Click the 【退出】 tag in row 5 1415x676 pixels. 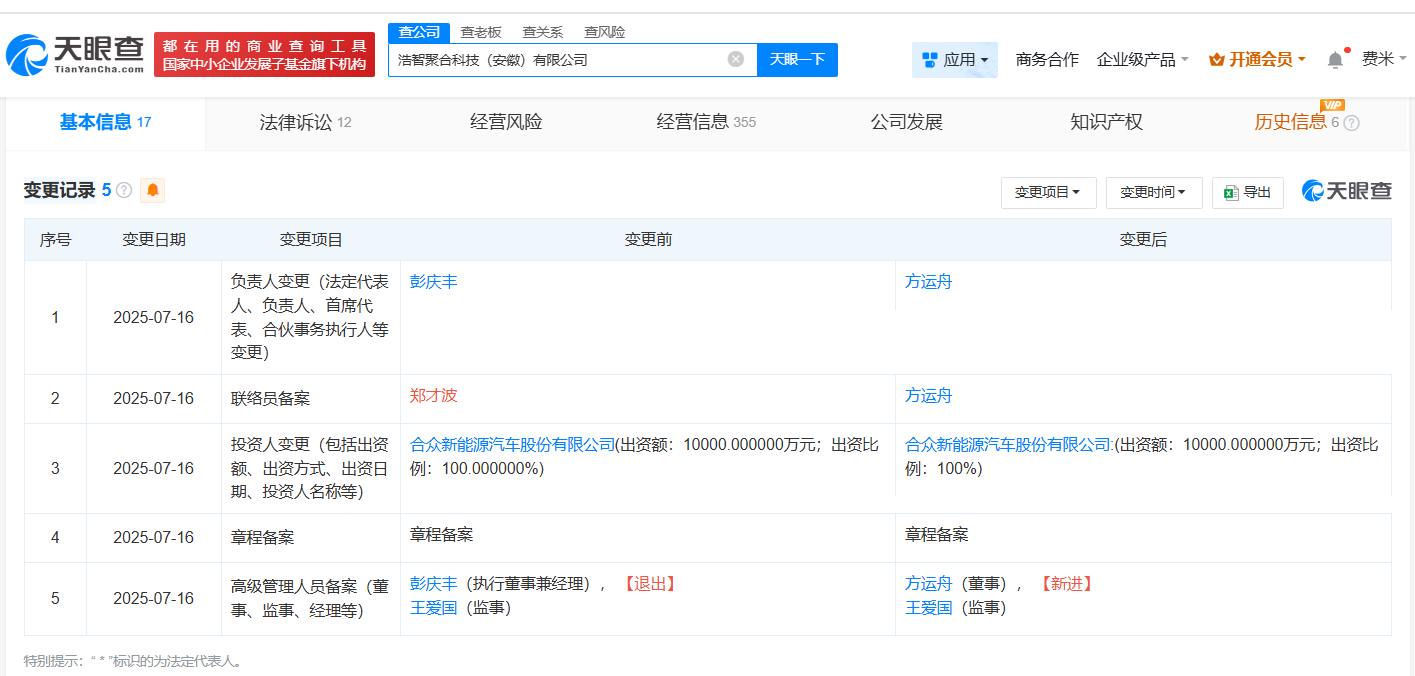[x=650, y=584]
